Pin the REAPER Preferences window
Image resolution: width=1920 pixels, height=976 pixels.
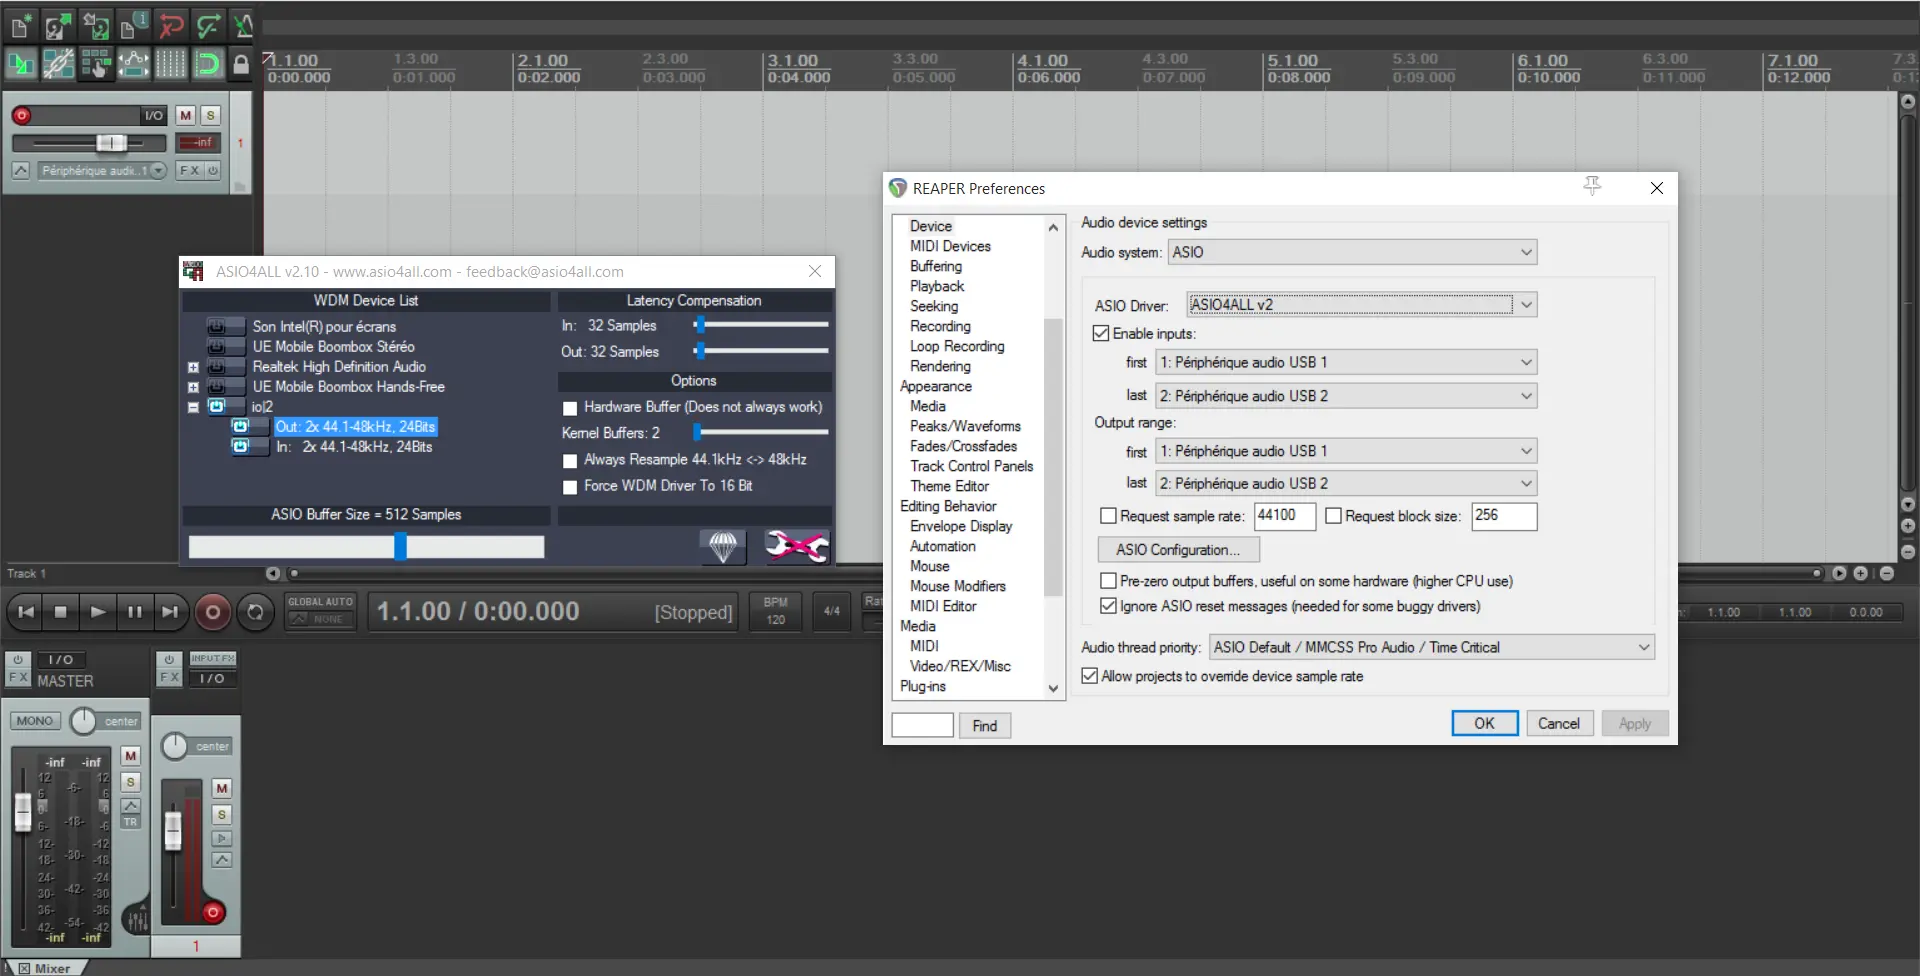(x=1592, y=186)
